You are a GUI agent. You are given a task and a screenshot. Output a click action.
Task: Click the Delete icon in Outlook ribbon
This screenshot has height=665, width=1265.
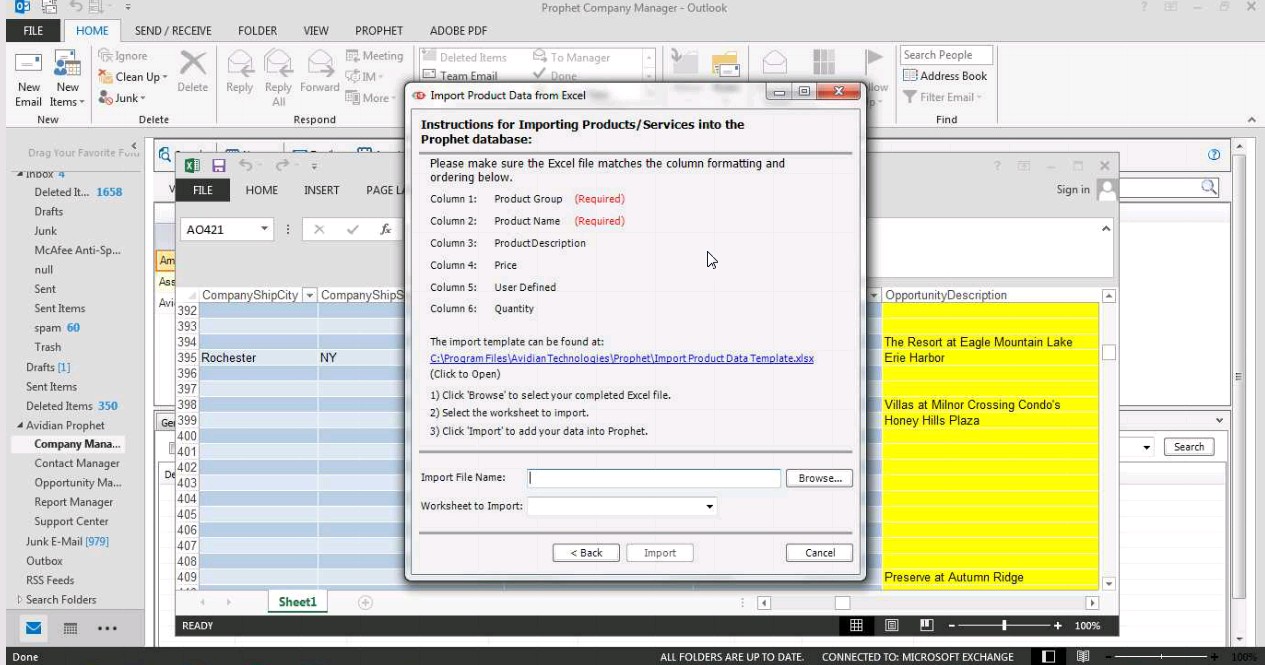tap(192, 72)
